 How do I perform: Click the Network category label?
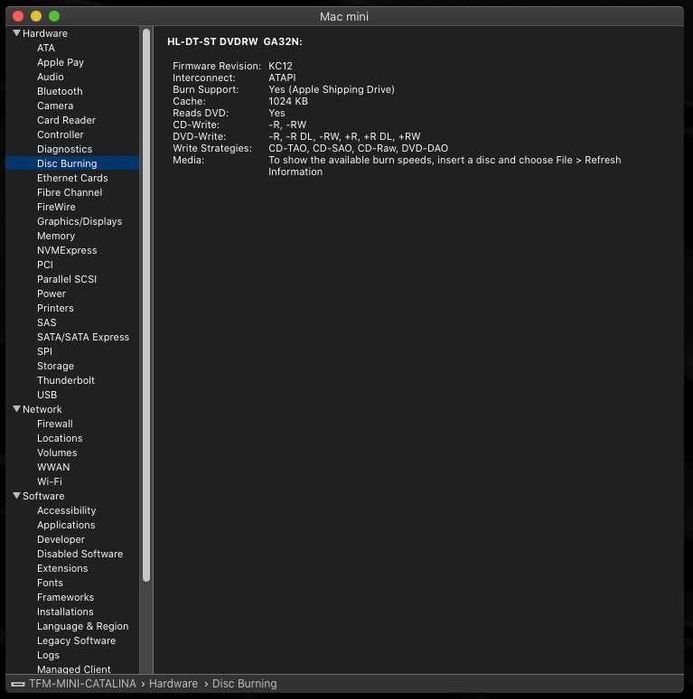coord(42,409)
